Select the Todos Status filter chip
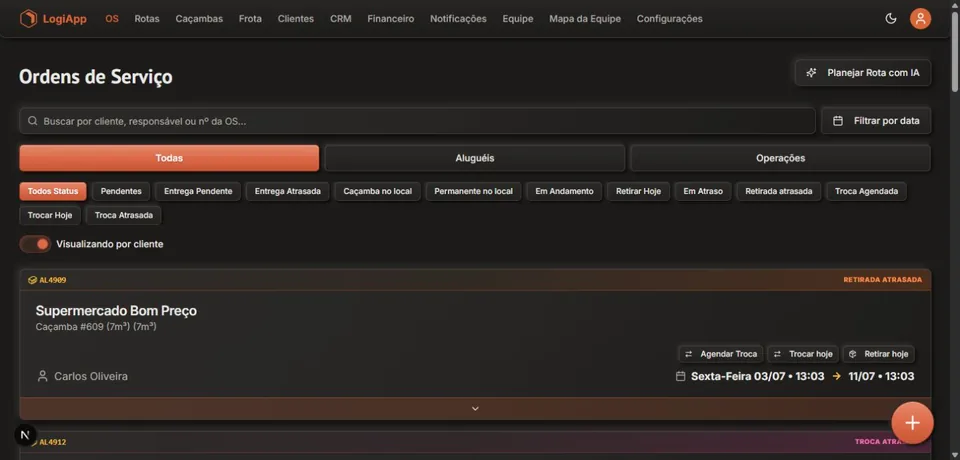960x460 pixels. click(x=53, y=191)
